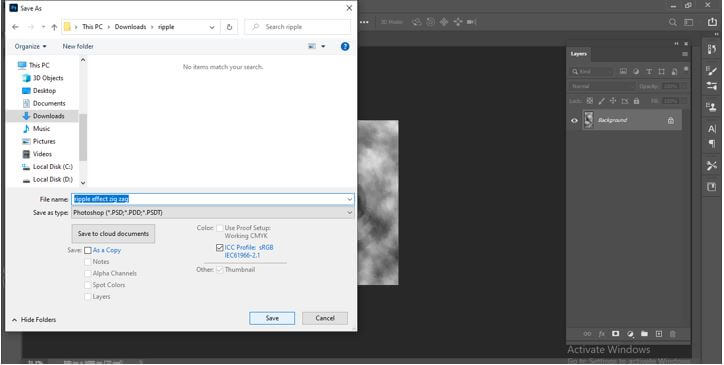Hide the Background layer with eye icon

pyautogui.click(x=574, y=121)
